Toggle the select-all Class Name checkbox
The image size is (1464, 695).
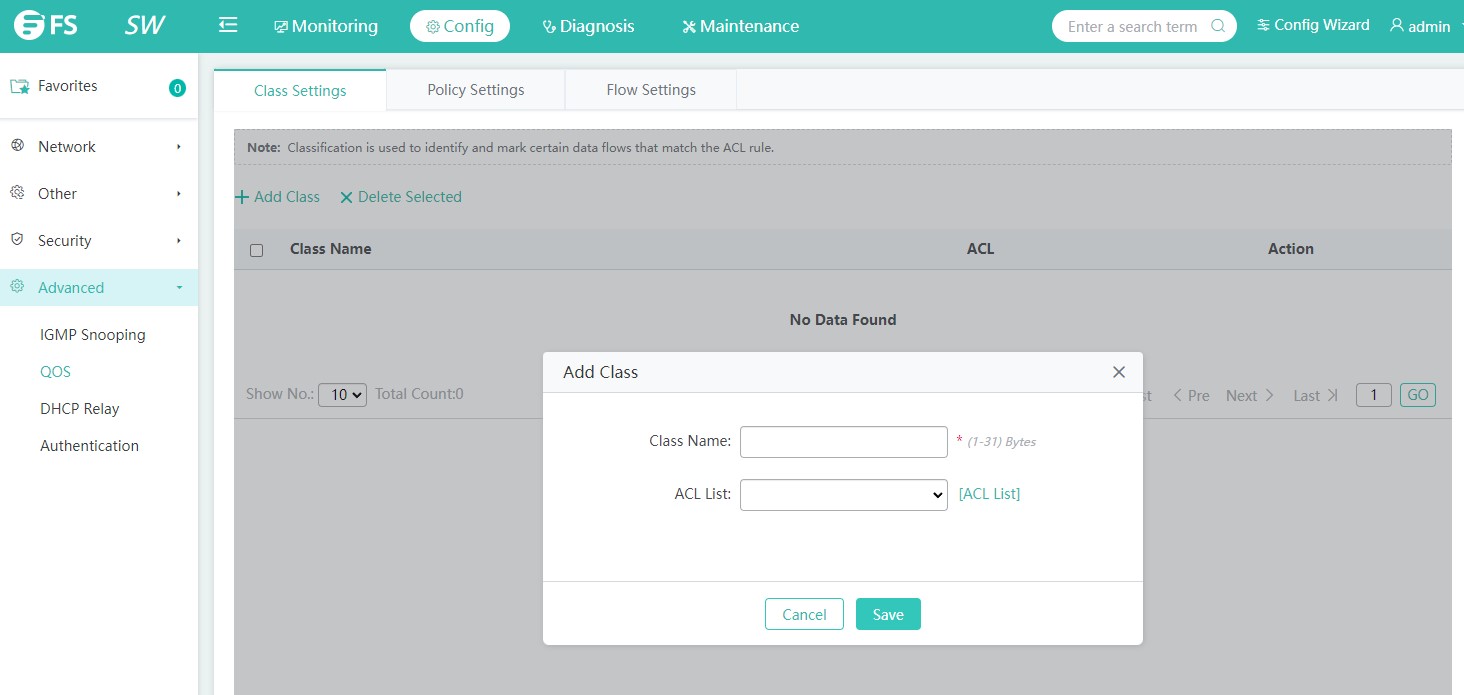coord(256,250)
